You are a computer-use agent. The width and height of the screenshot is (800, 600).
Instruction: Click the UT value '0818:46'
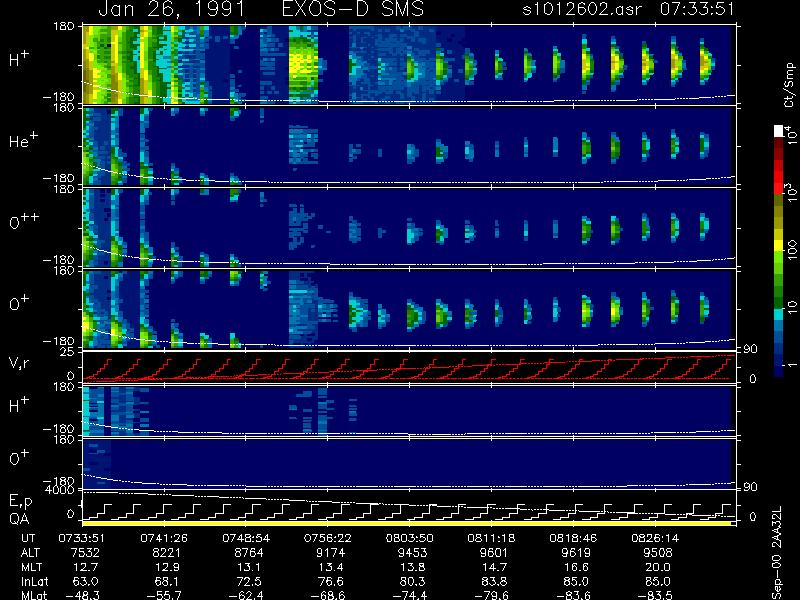573,538
